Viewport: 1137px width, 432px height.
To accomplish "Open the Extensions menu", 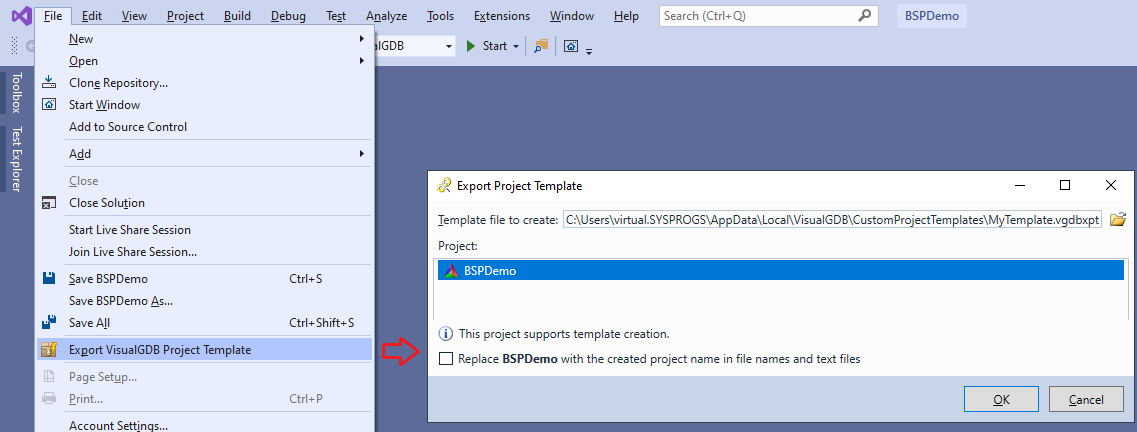I will coord(502,15).
